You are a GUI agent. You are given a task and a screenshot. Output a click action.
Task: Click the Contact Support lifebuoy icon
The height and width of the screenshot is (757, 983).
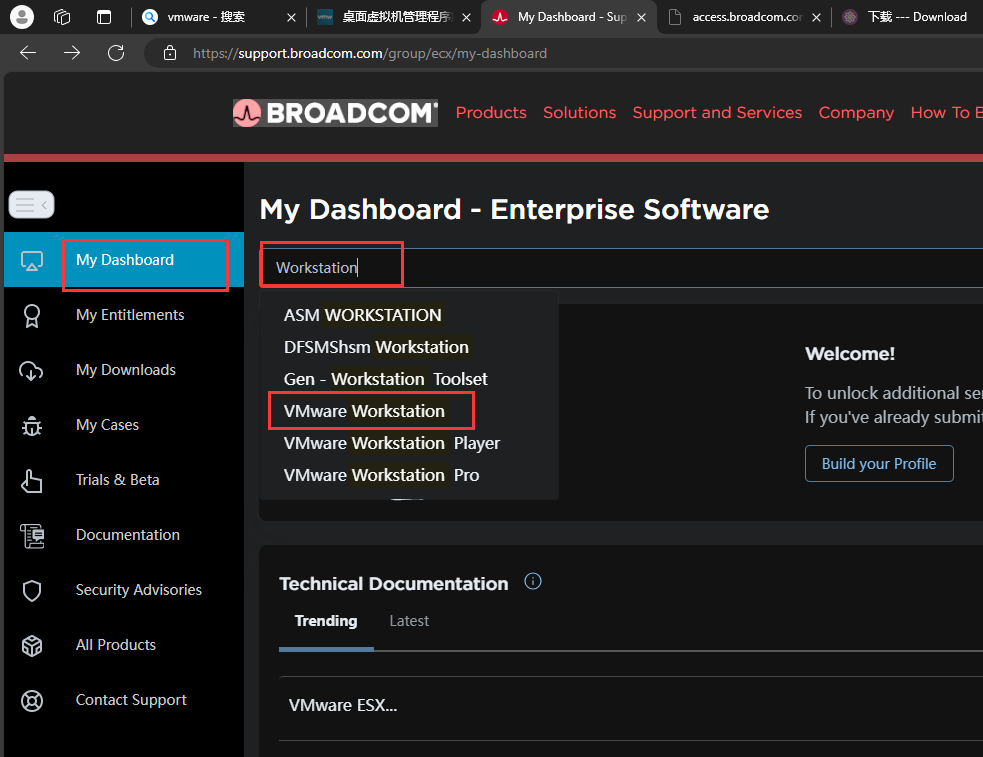point(32,701)
